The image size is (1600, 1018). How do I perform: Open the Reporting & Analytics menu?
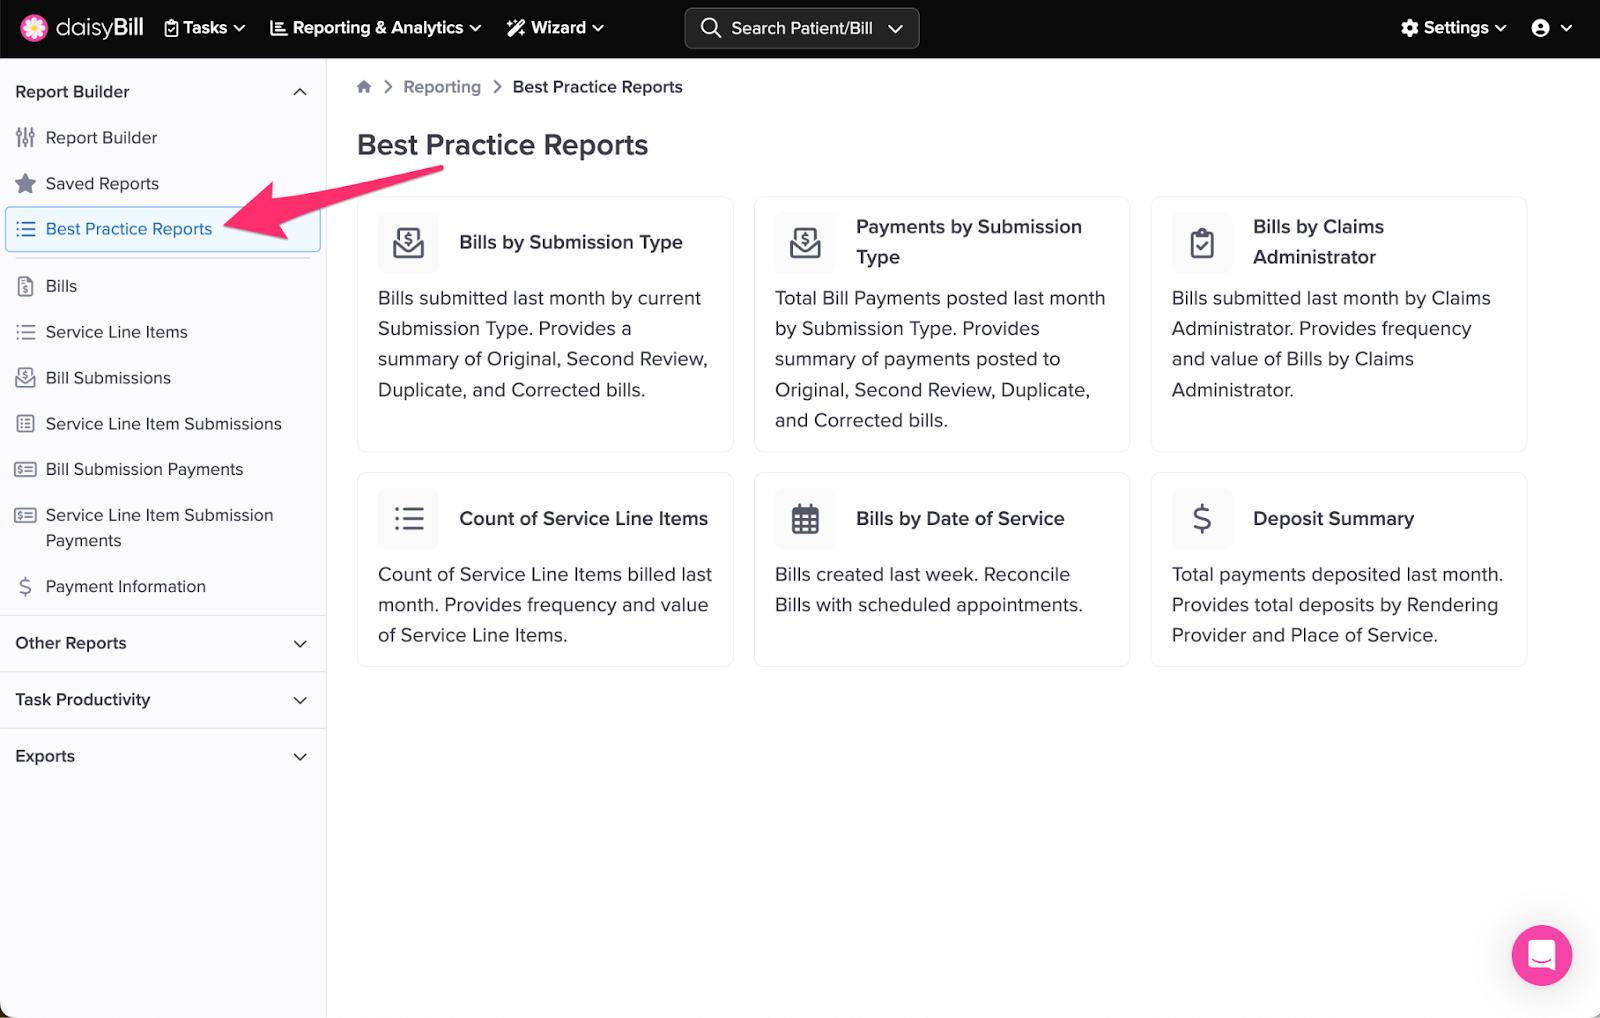(376, 28)
